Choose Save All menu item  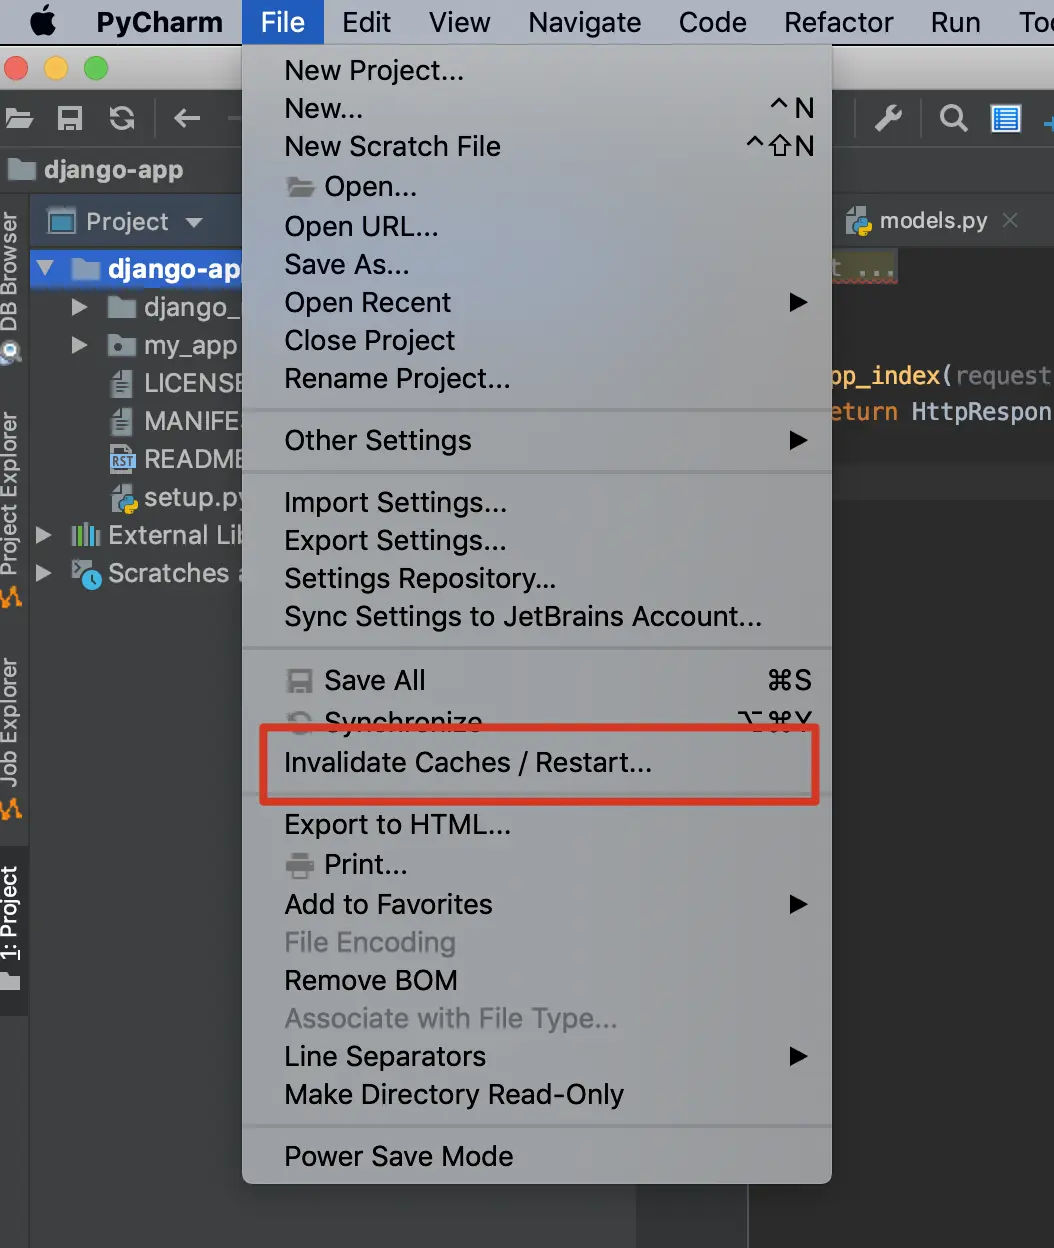point(537,680)
